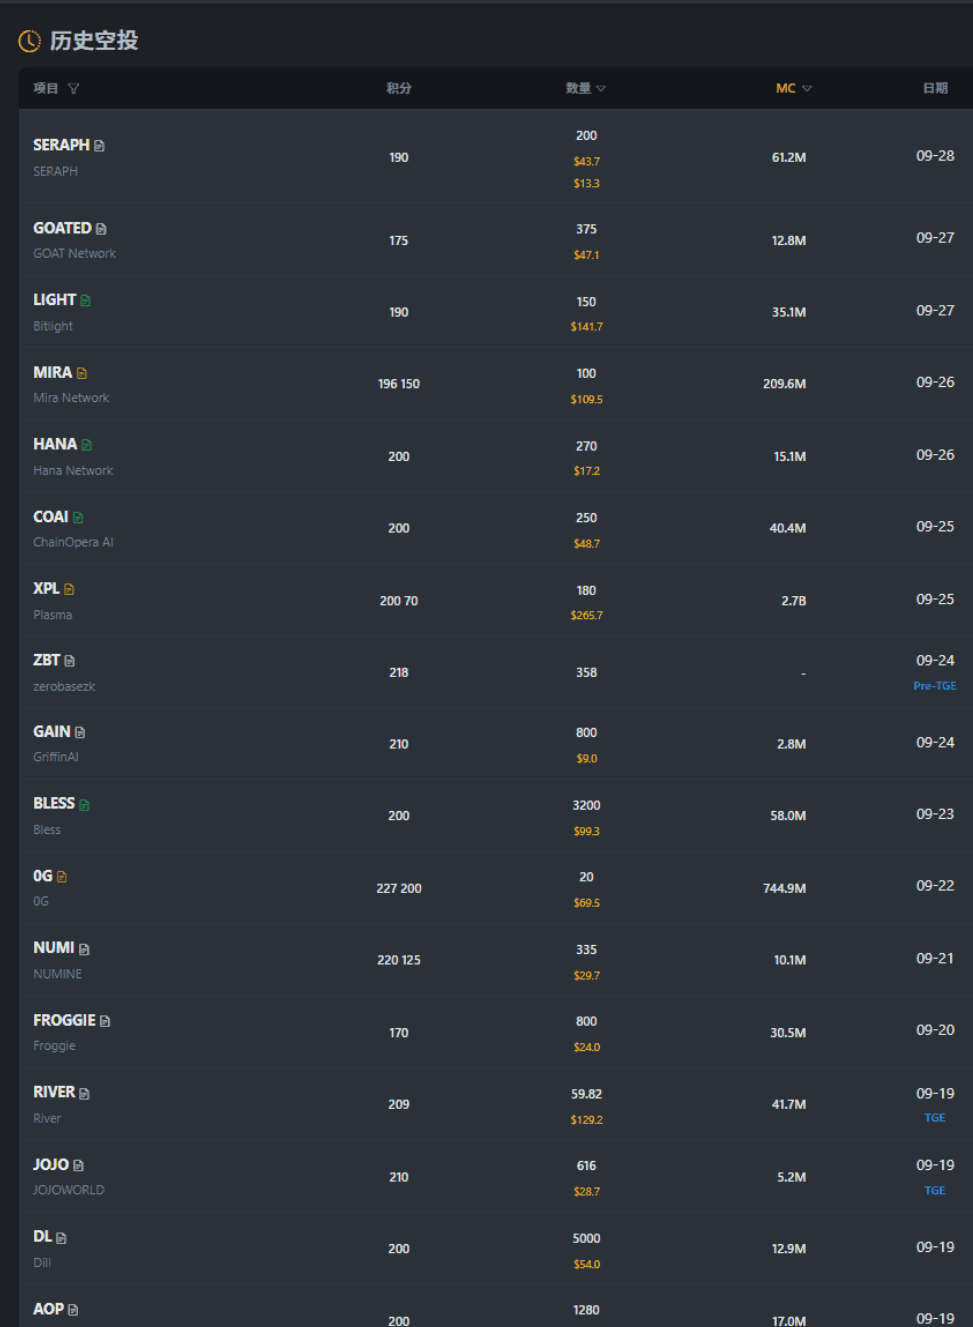Sort by MC column arrow

click(x=807, y=89)
